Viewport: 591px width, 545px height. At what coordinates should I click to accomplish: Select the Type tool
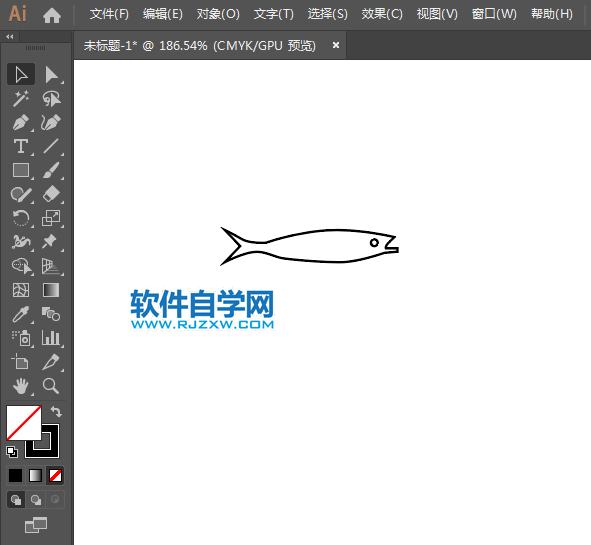coord(21,146)
